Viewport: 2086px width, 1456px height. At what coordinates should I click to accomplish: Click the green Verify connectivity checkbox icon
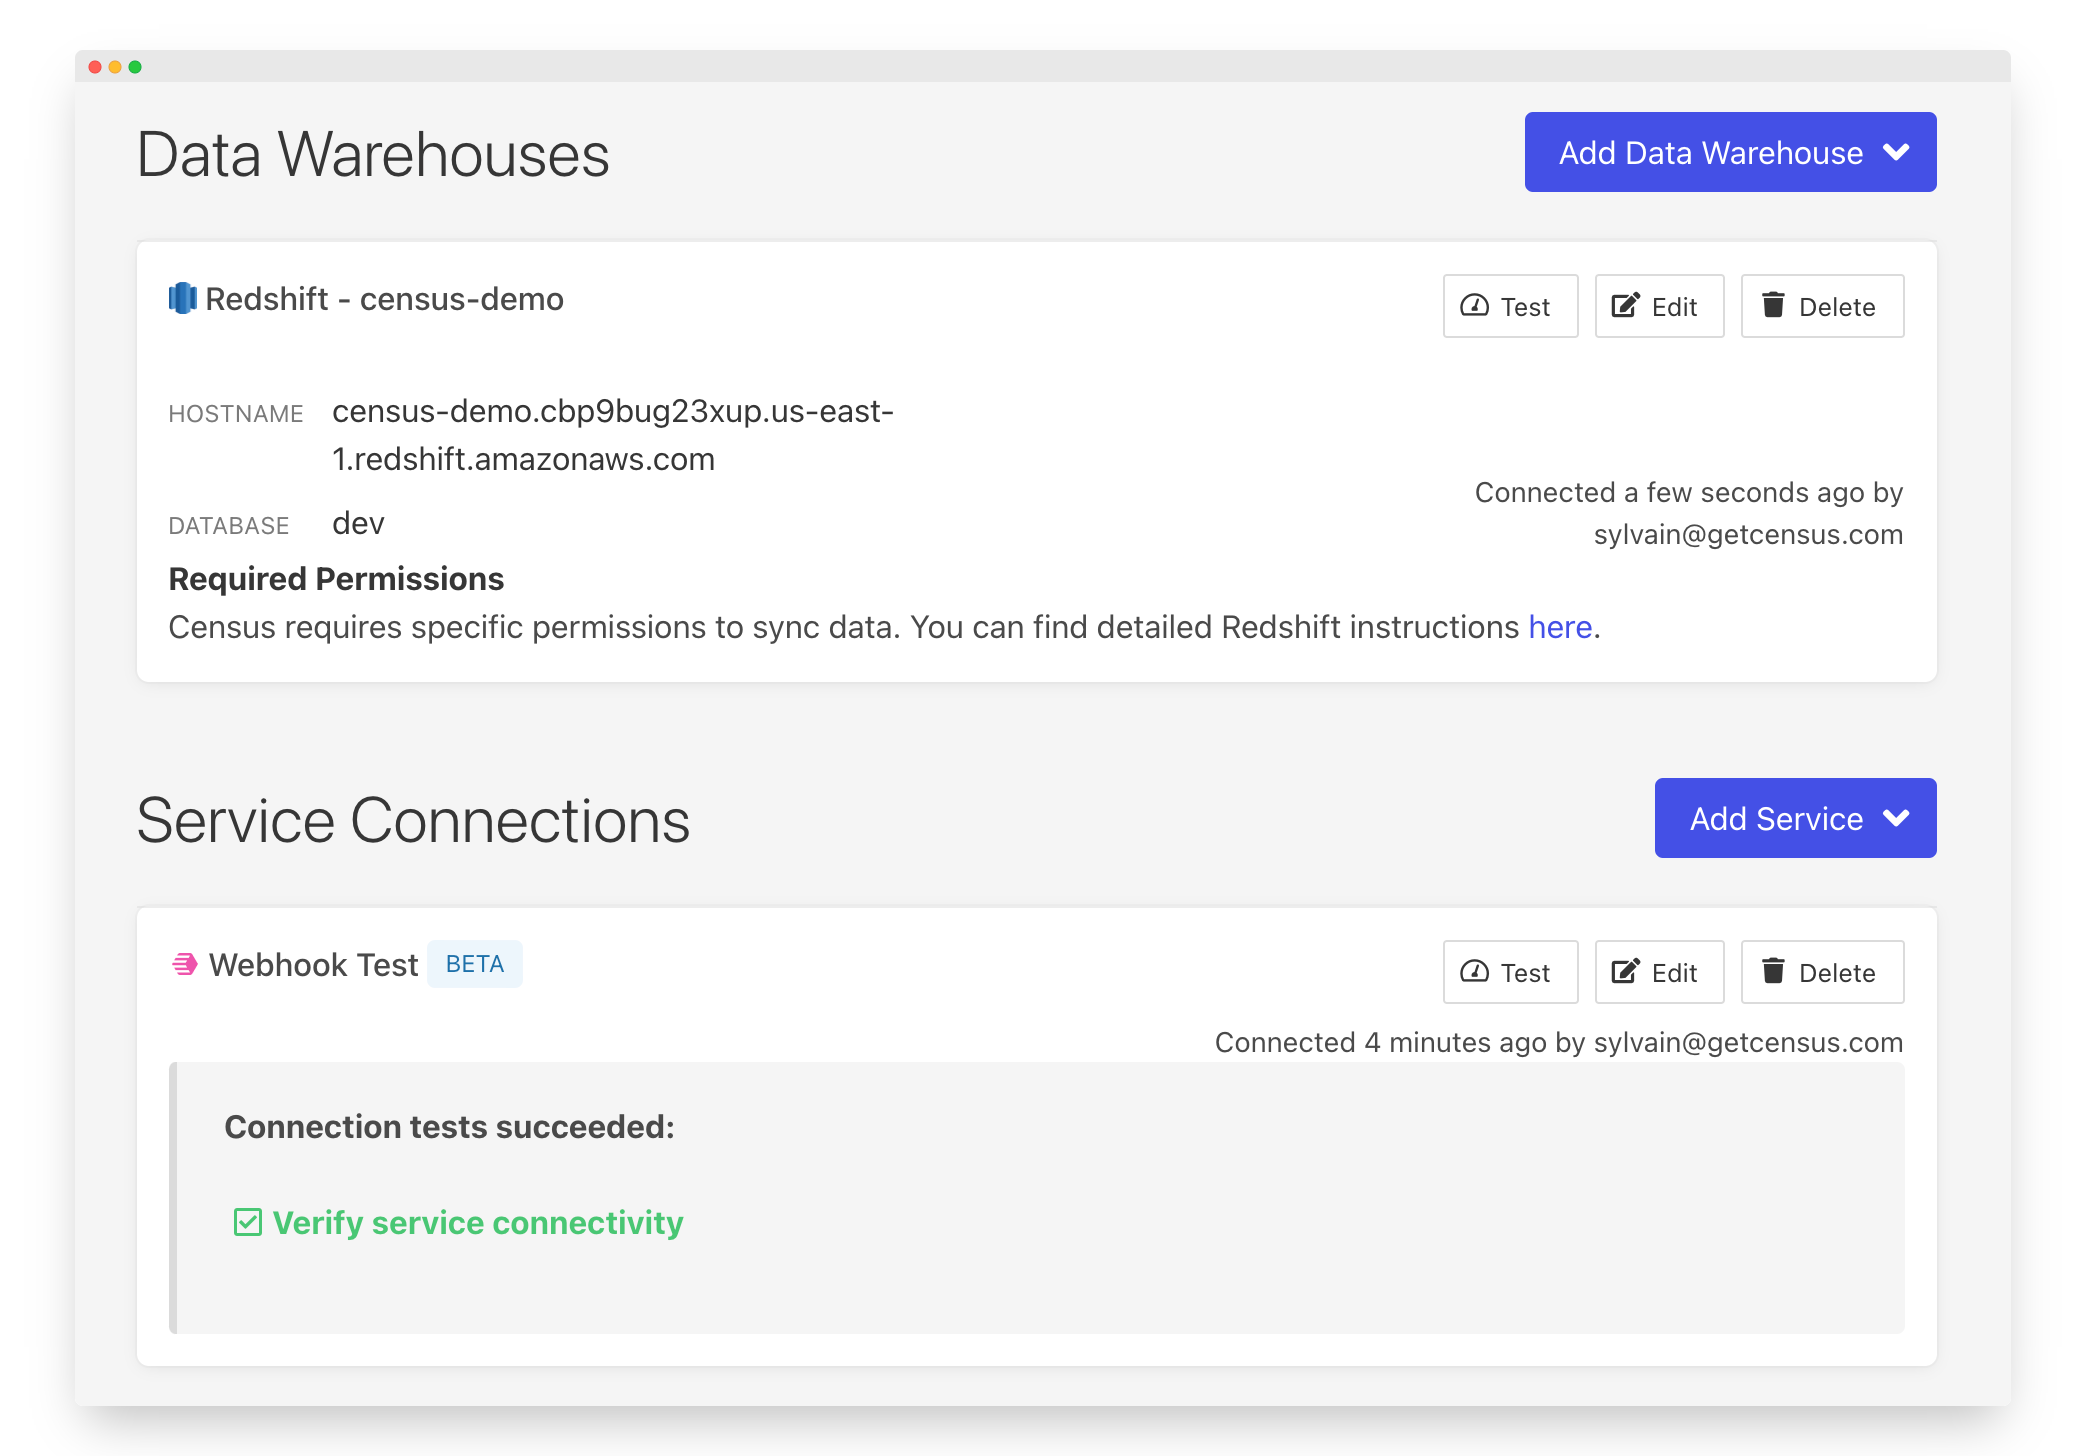click(247, 1222)
